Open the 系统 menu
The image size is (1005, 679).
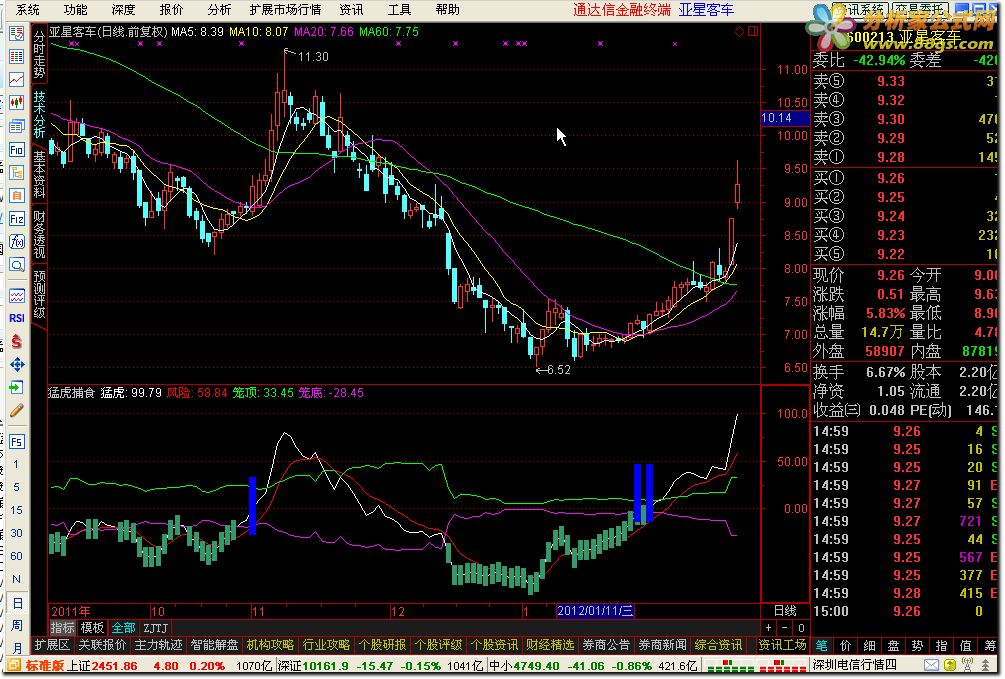pyautogui.click(x=28, y=10)
